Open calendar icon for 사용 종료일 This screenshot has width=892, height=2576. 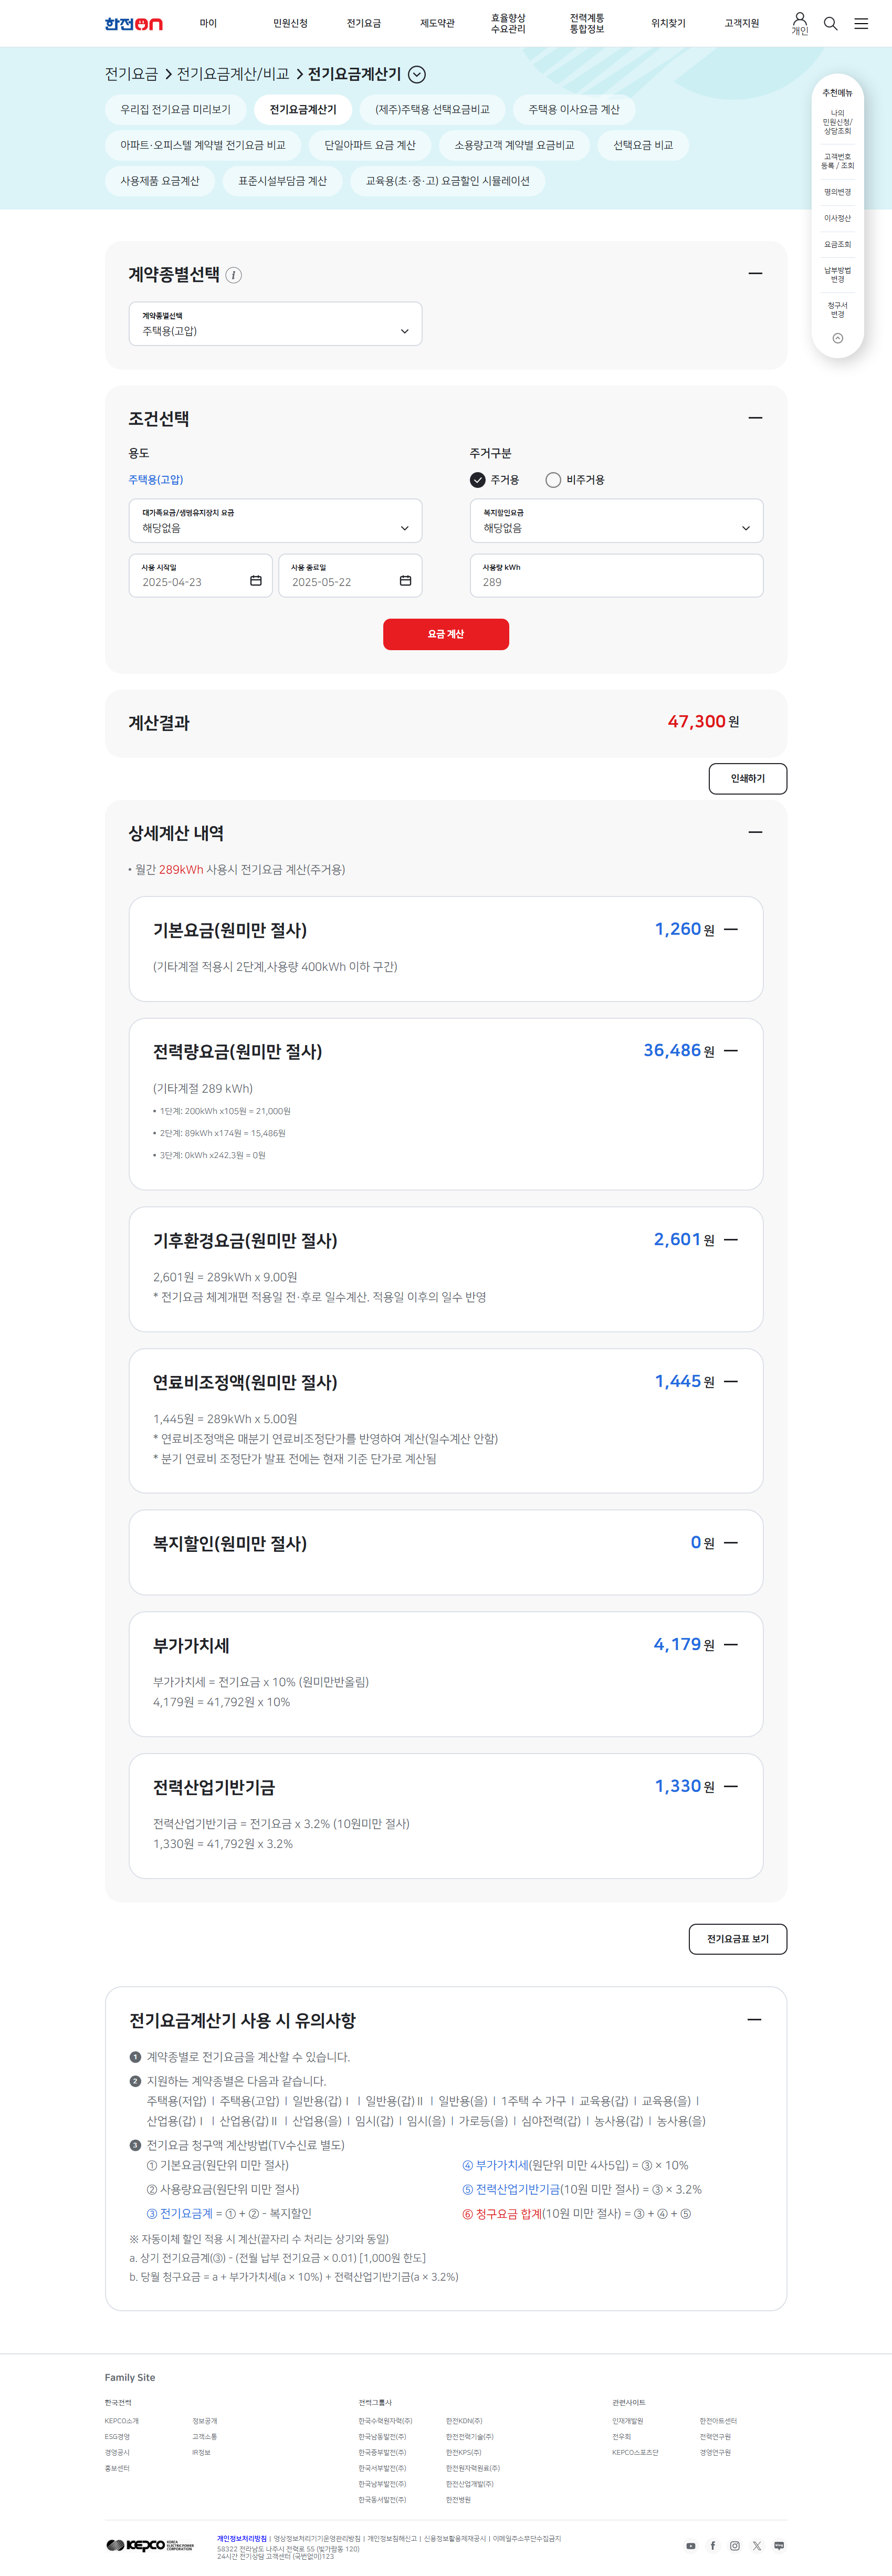pyautogui.click(x=406, y=581)
